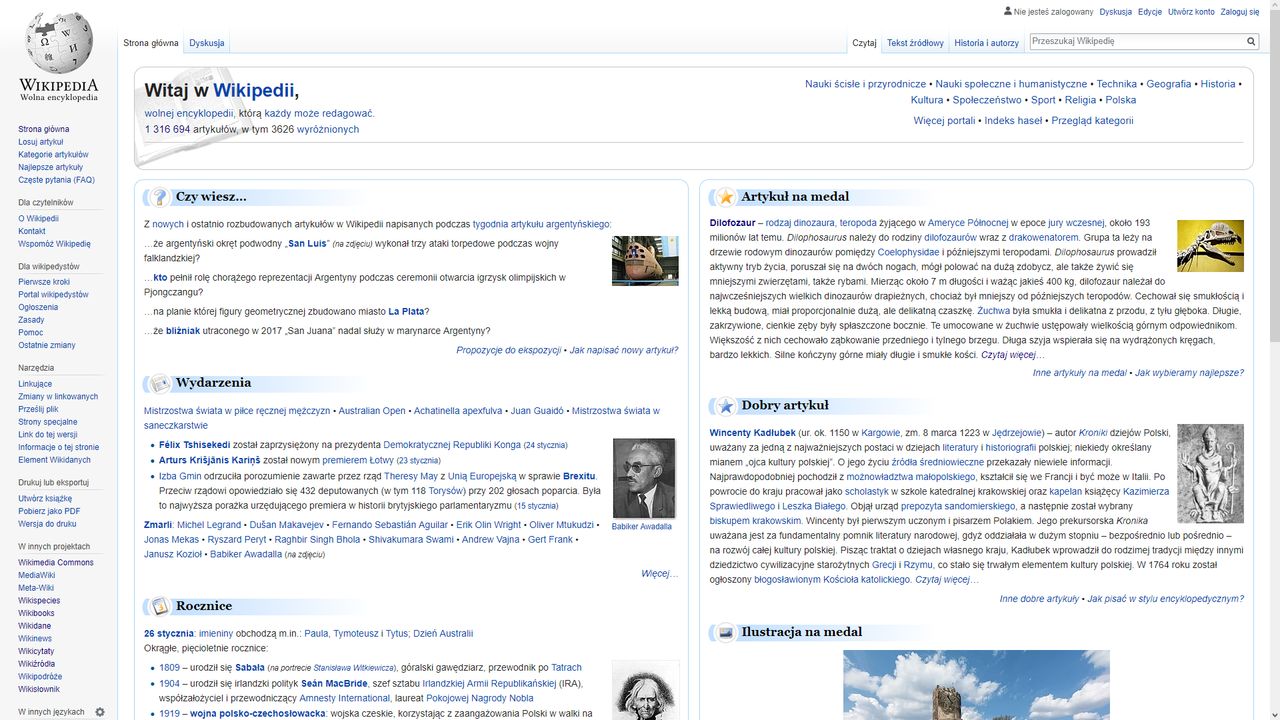Viewport: 1280px width, 720px height.
Task: Open the San Luis submarine thumbnail
Action: tap(645, 261)
